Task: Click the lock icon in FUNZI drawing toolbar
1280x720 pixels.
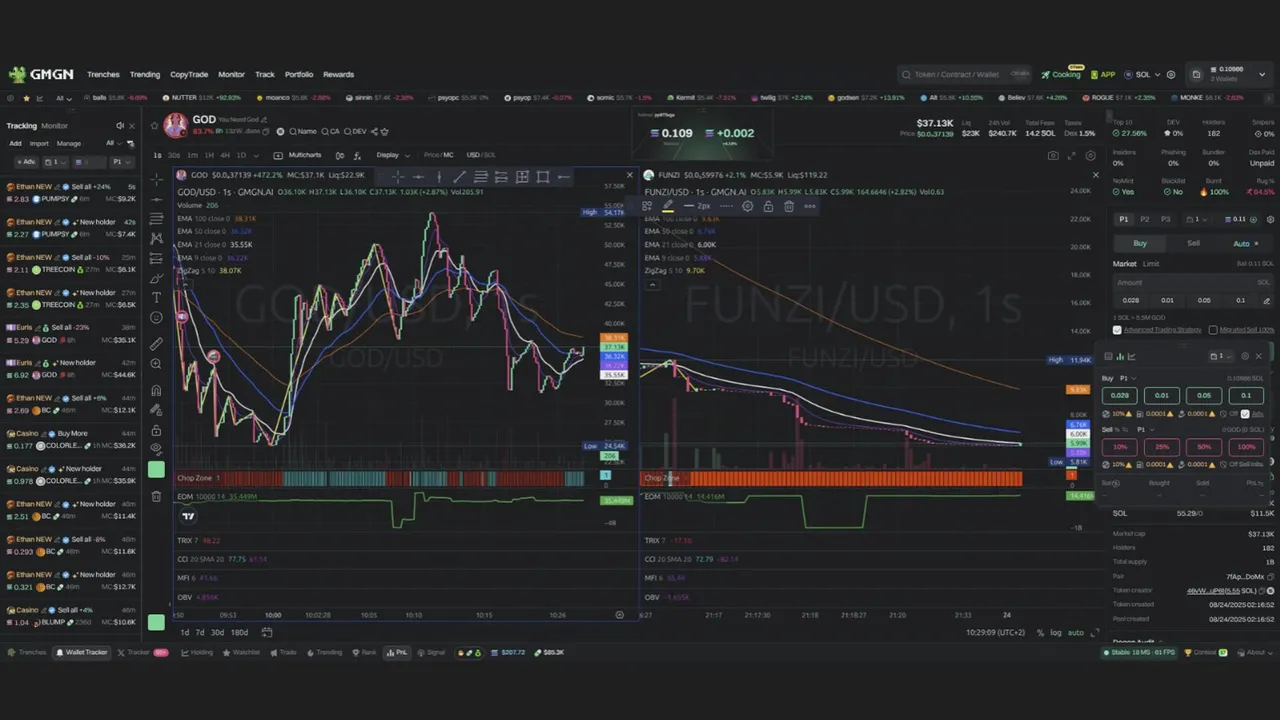Action: pos(768,206)
